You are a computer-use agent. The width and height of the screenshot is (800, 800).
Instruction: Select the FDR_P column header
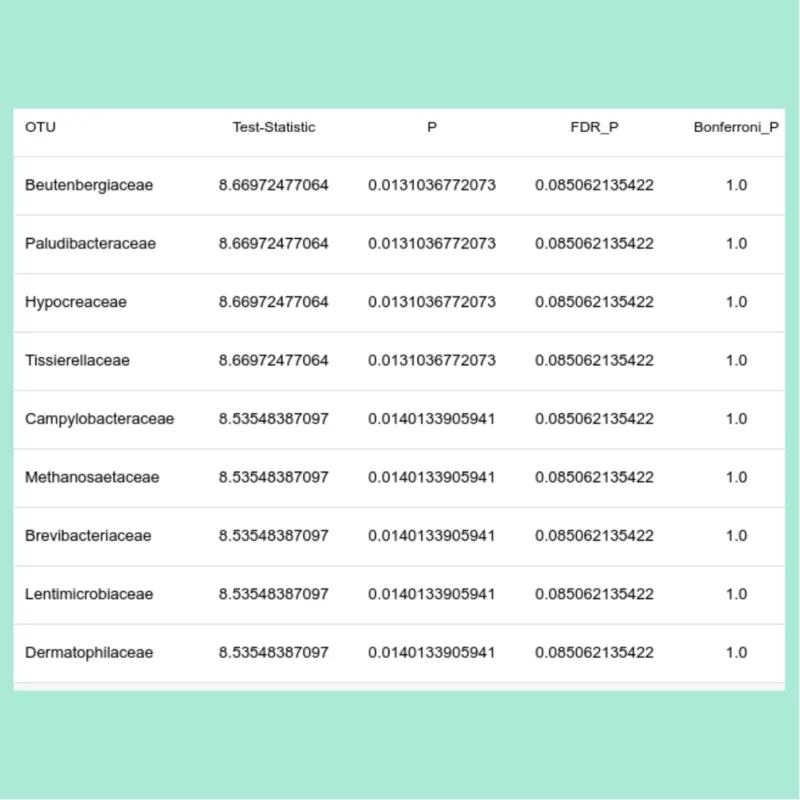pos(594,127)
